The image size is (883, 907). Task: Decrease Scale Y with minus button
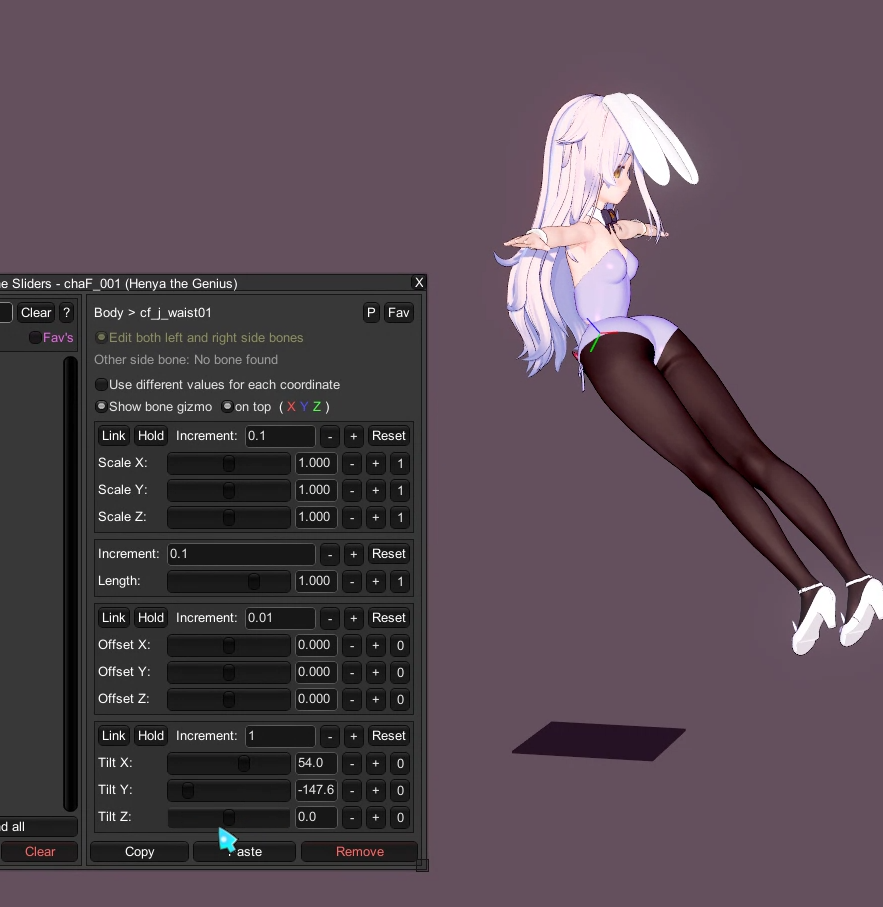coord(352,491)
